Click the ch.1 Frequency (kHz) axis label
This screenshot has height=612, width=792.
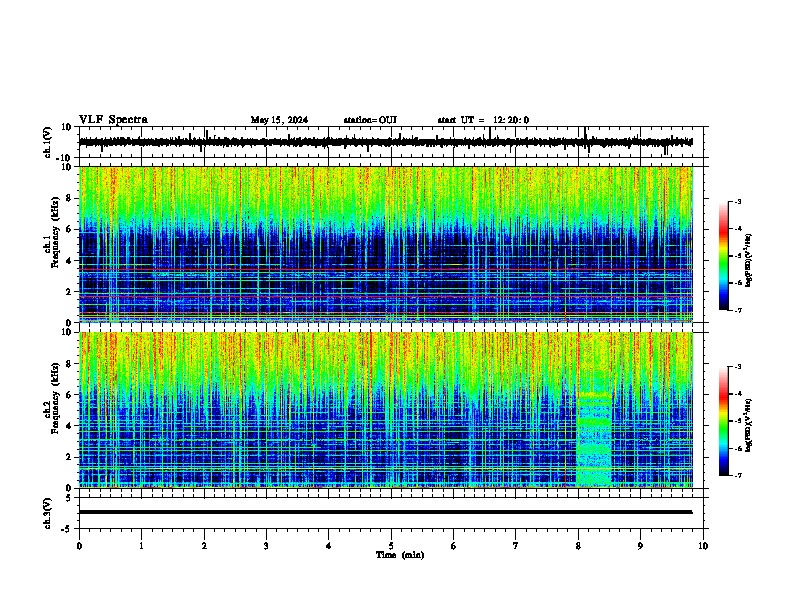[x=52, y=233]
